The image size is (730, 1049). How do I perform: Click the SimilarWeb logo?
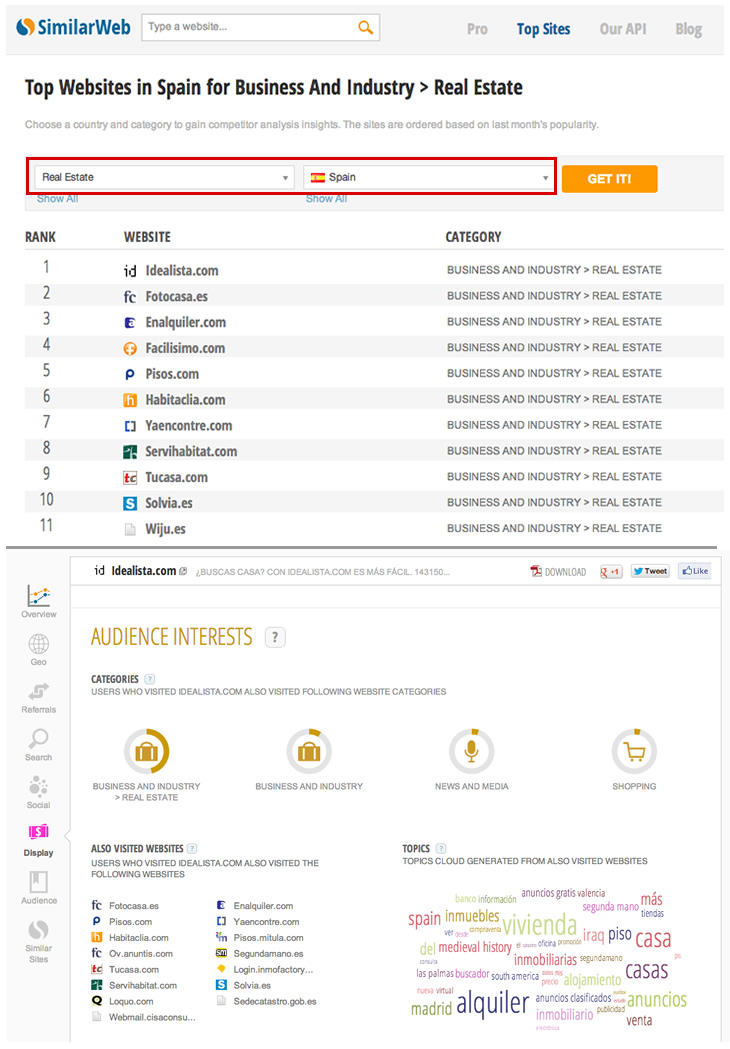pyautogui.click(x=74, y=27)
